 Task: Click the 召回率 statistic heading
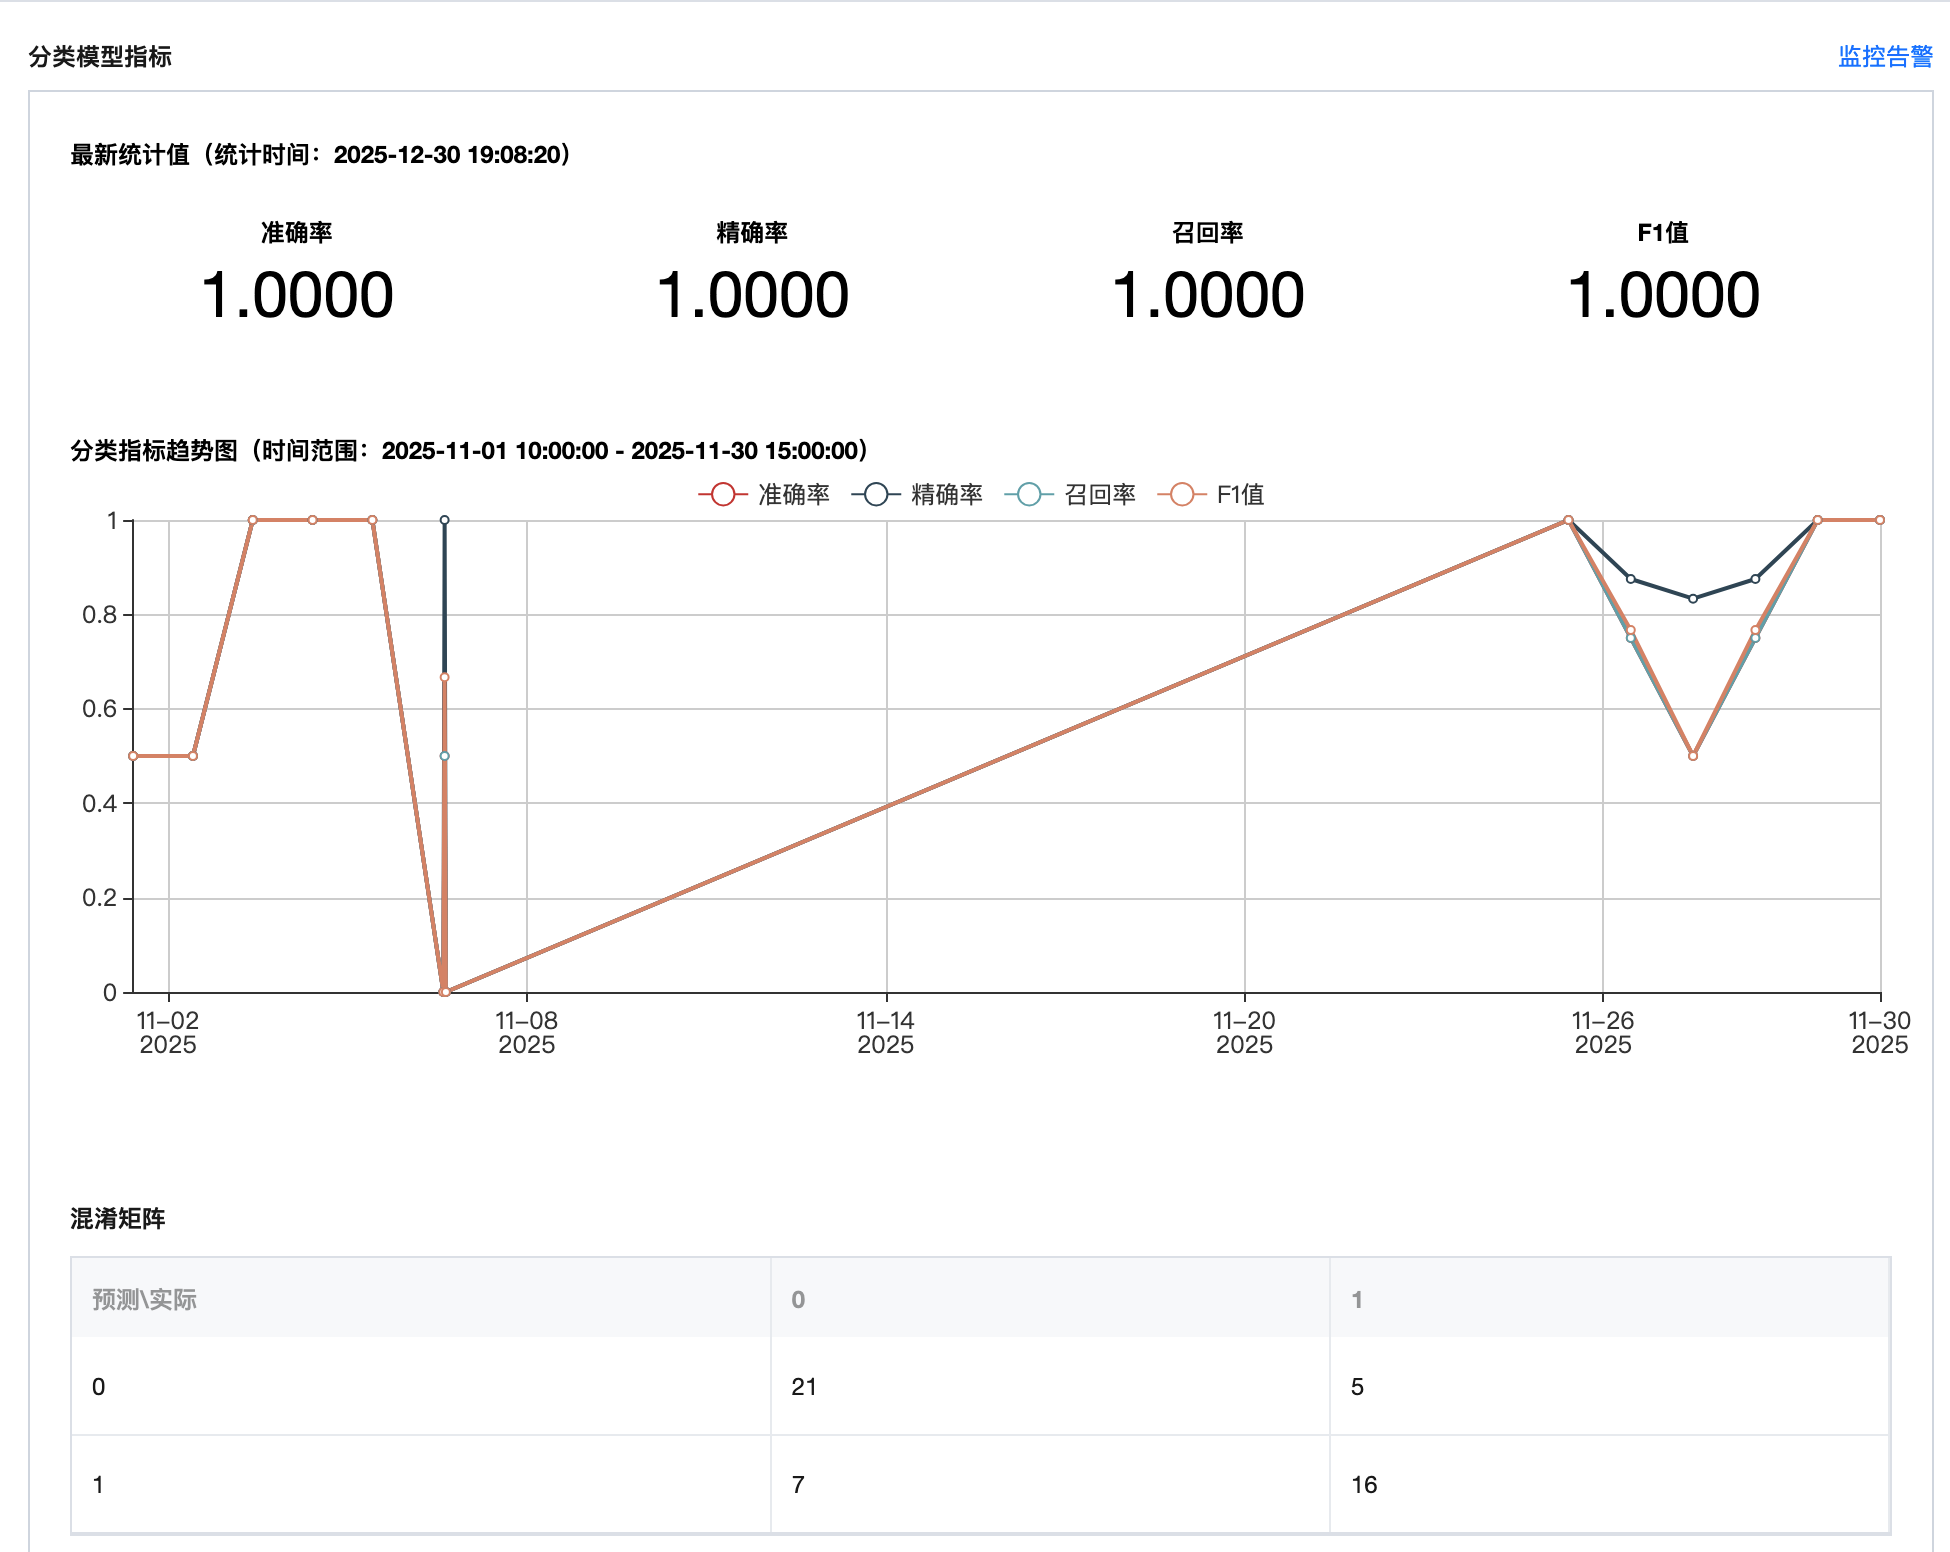tap(1207, 232)
